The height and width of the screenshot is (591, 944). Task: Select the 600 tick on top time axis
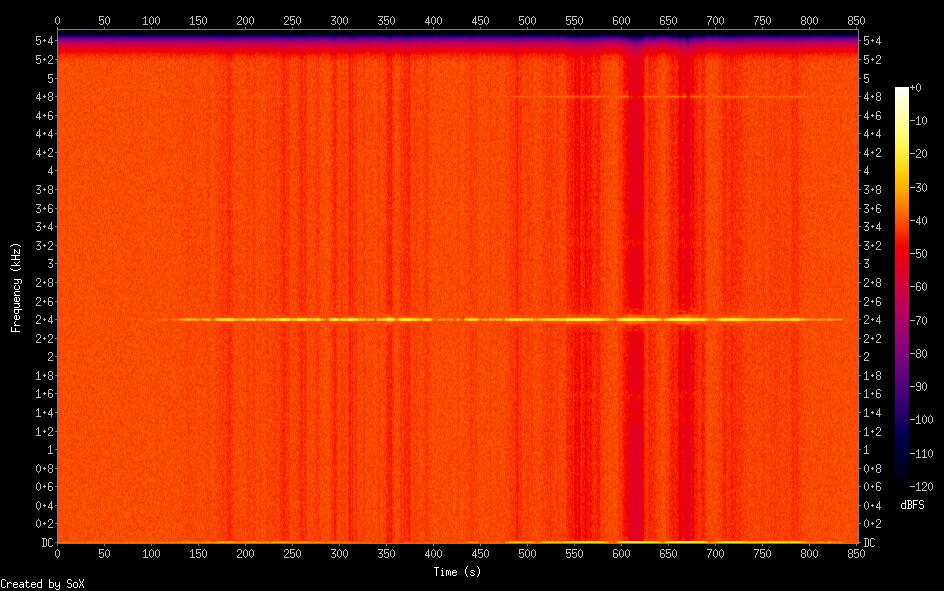click(621, 20)
